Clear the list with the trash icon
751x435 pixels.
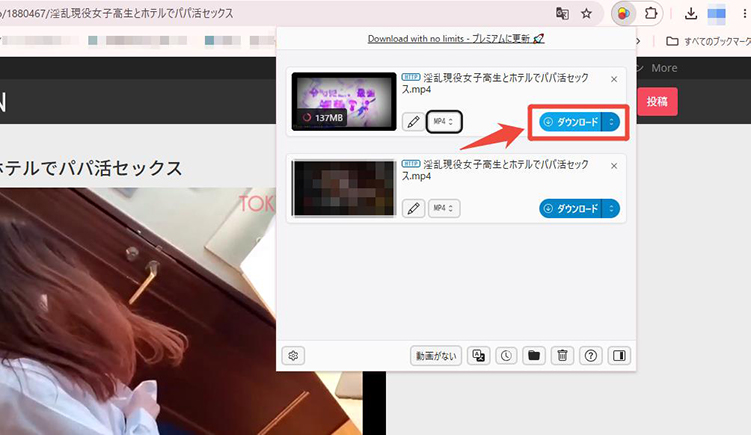[562, 356]
